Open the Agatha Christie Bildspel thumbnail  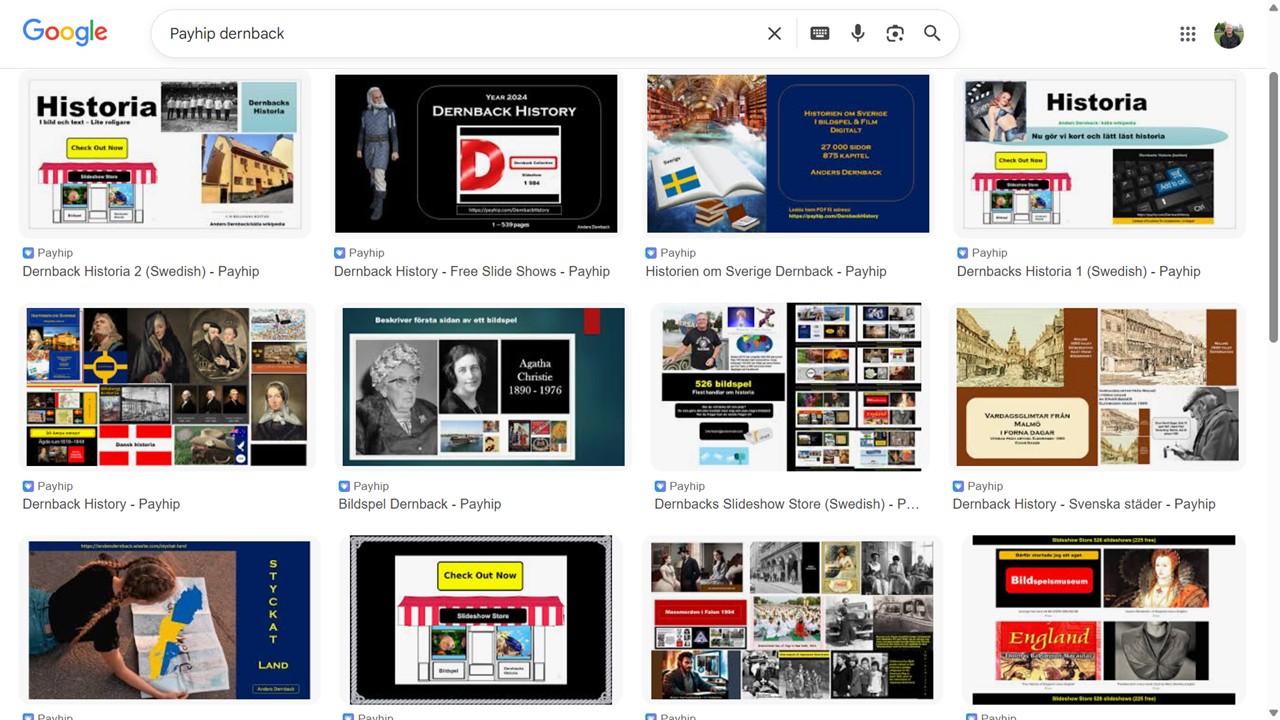(483, 386)
